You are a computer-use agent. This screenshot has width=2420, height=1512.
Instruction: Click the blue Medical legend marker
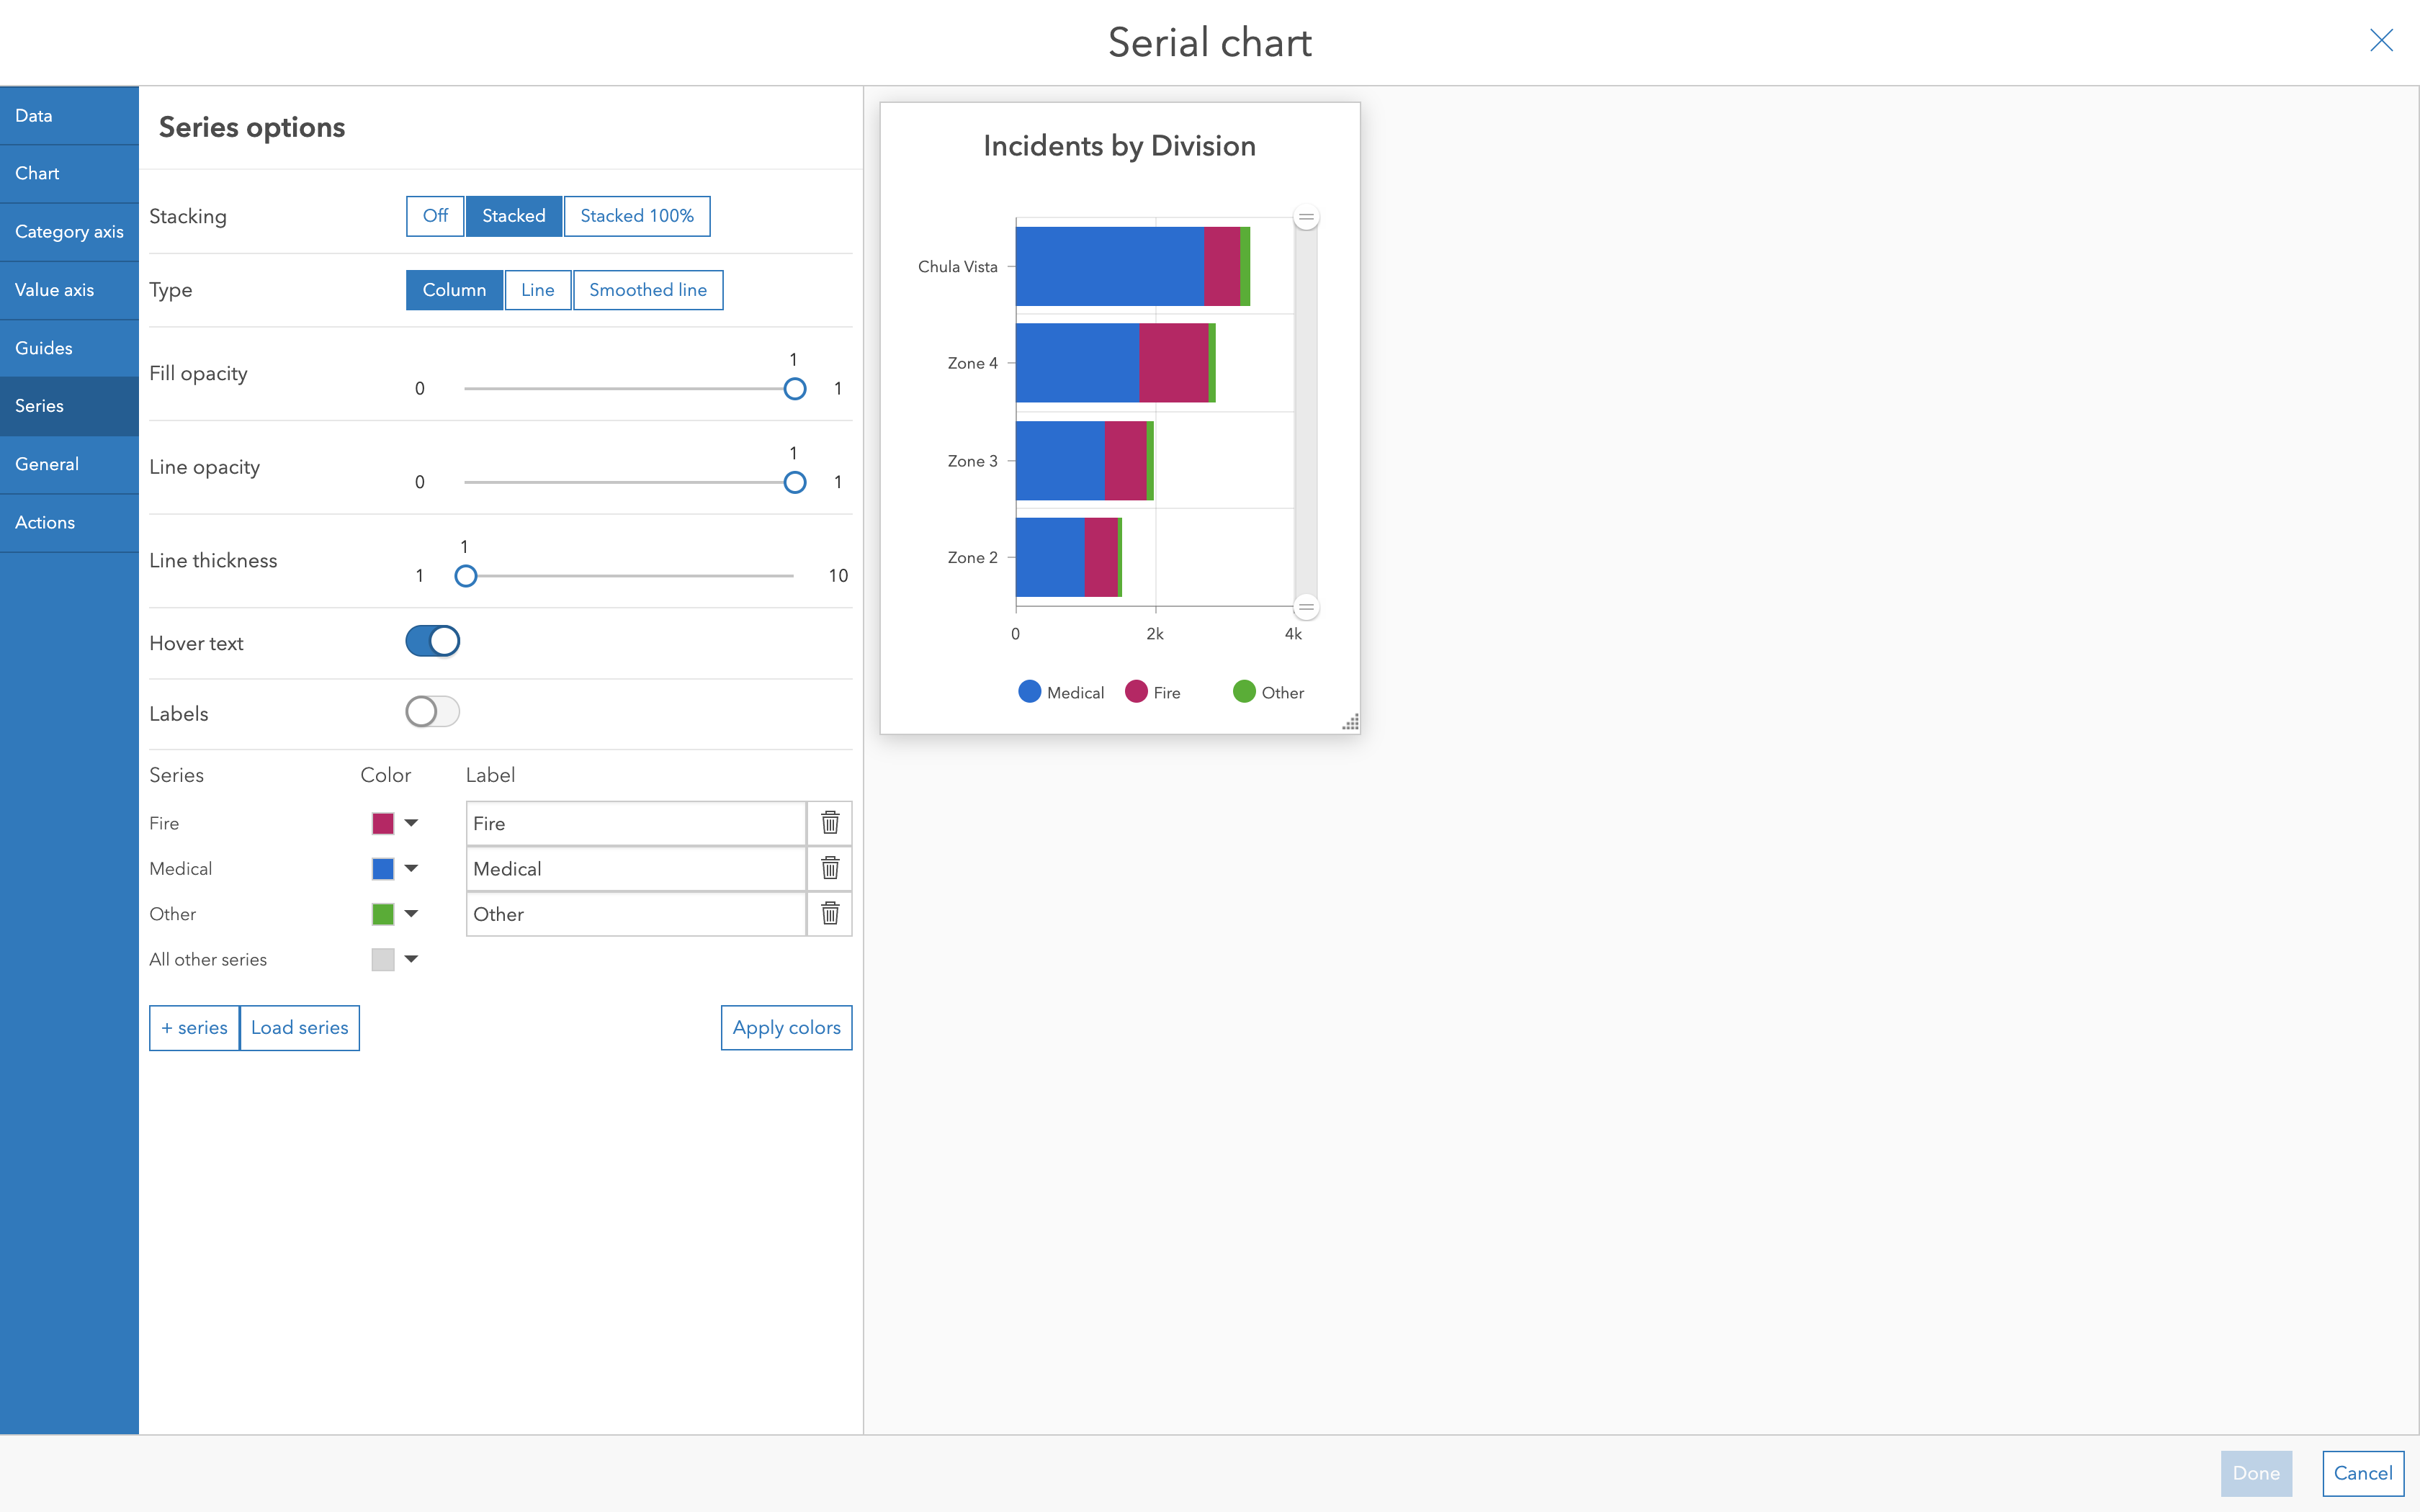pyautogui.click(x=1029, y=692)
